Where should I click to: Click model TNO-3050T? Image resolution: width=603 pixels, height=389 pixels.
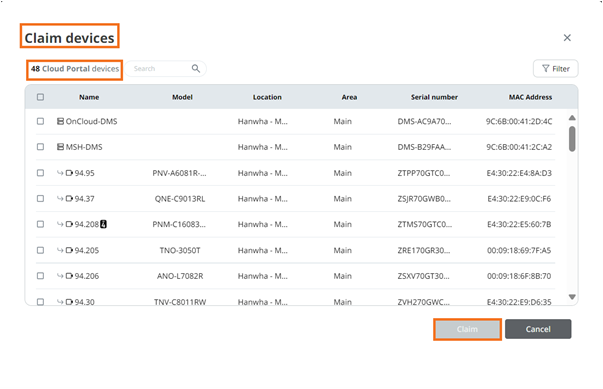pyautogui.click(x=180, y=250)
